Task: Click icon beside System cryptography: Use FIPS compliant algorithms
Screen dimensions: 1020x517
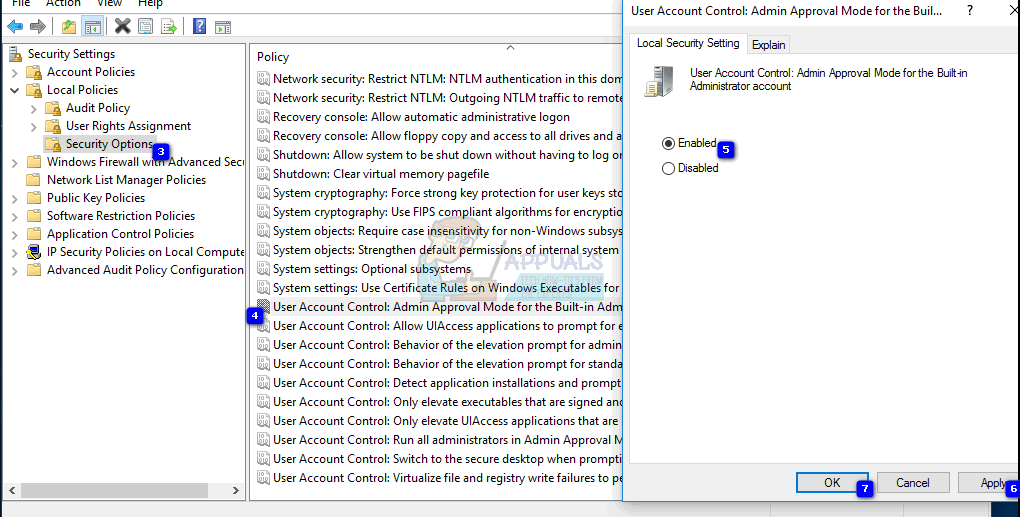Action: click(263, 212)
